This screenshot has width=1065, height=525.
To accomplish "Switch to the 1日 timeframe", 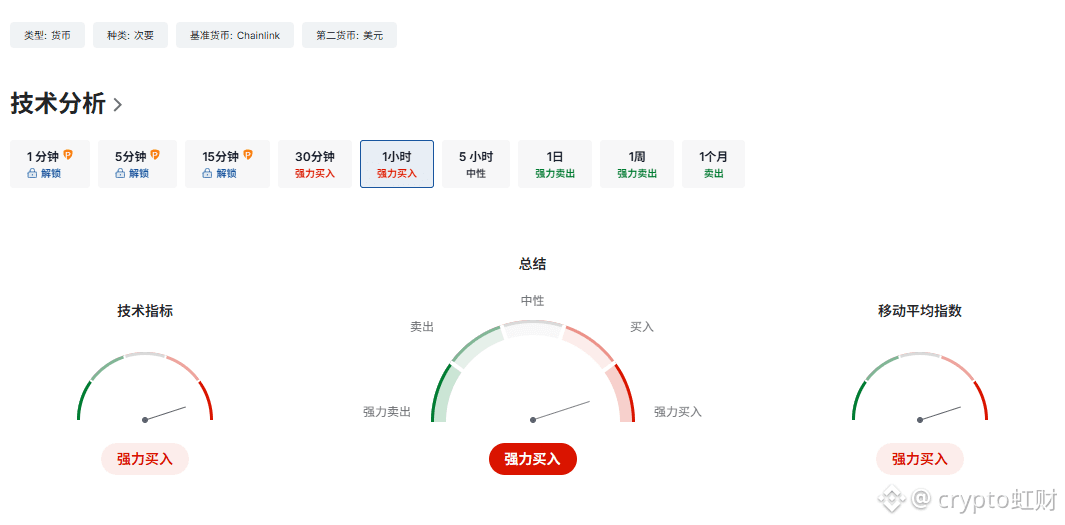I will tap(555, 164).
